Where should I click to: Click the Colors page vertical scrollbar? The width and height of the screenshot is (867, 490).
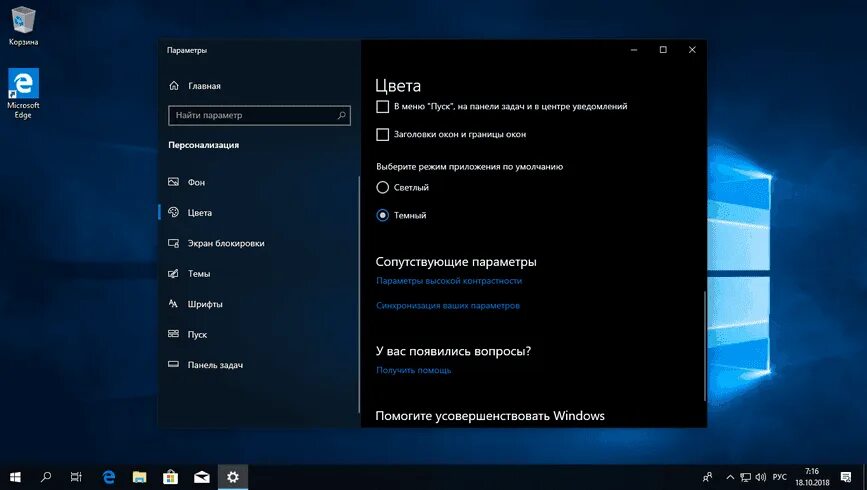pyautogui.click(x=705, y=346)
